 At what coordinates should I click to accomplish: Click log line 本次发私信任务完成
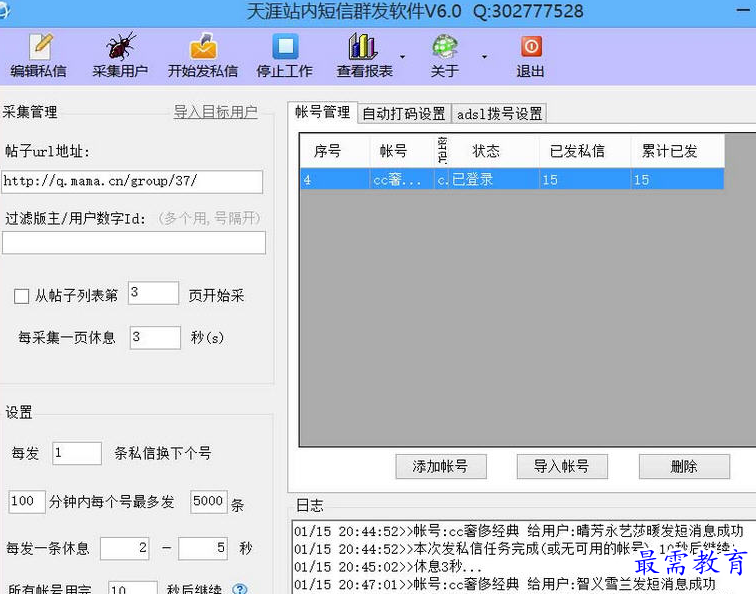click(515, 549)
